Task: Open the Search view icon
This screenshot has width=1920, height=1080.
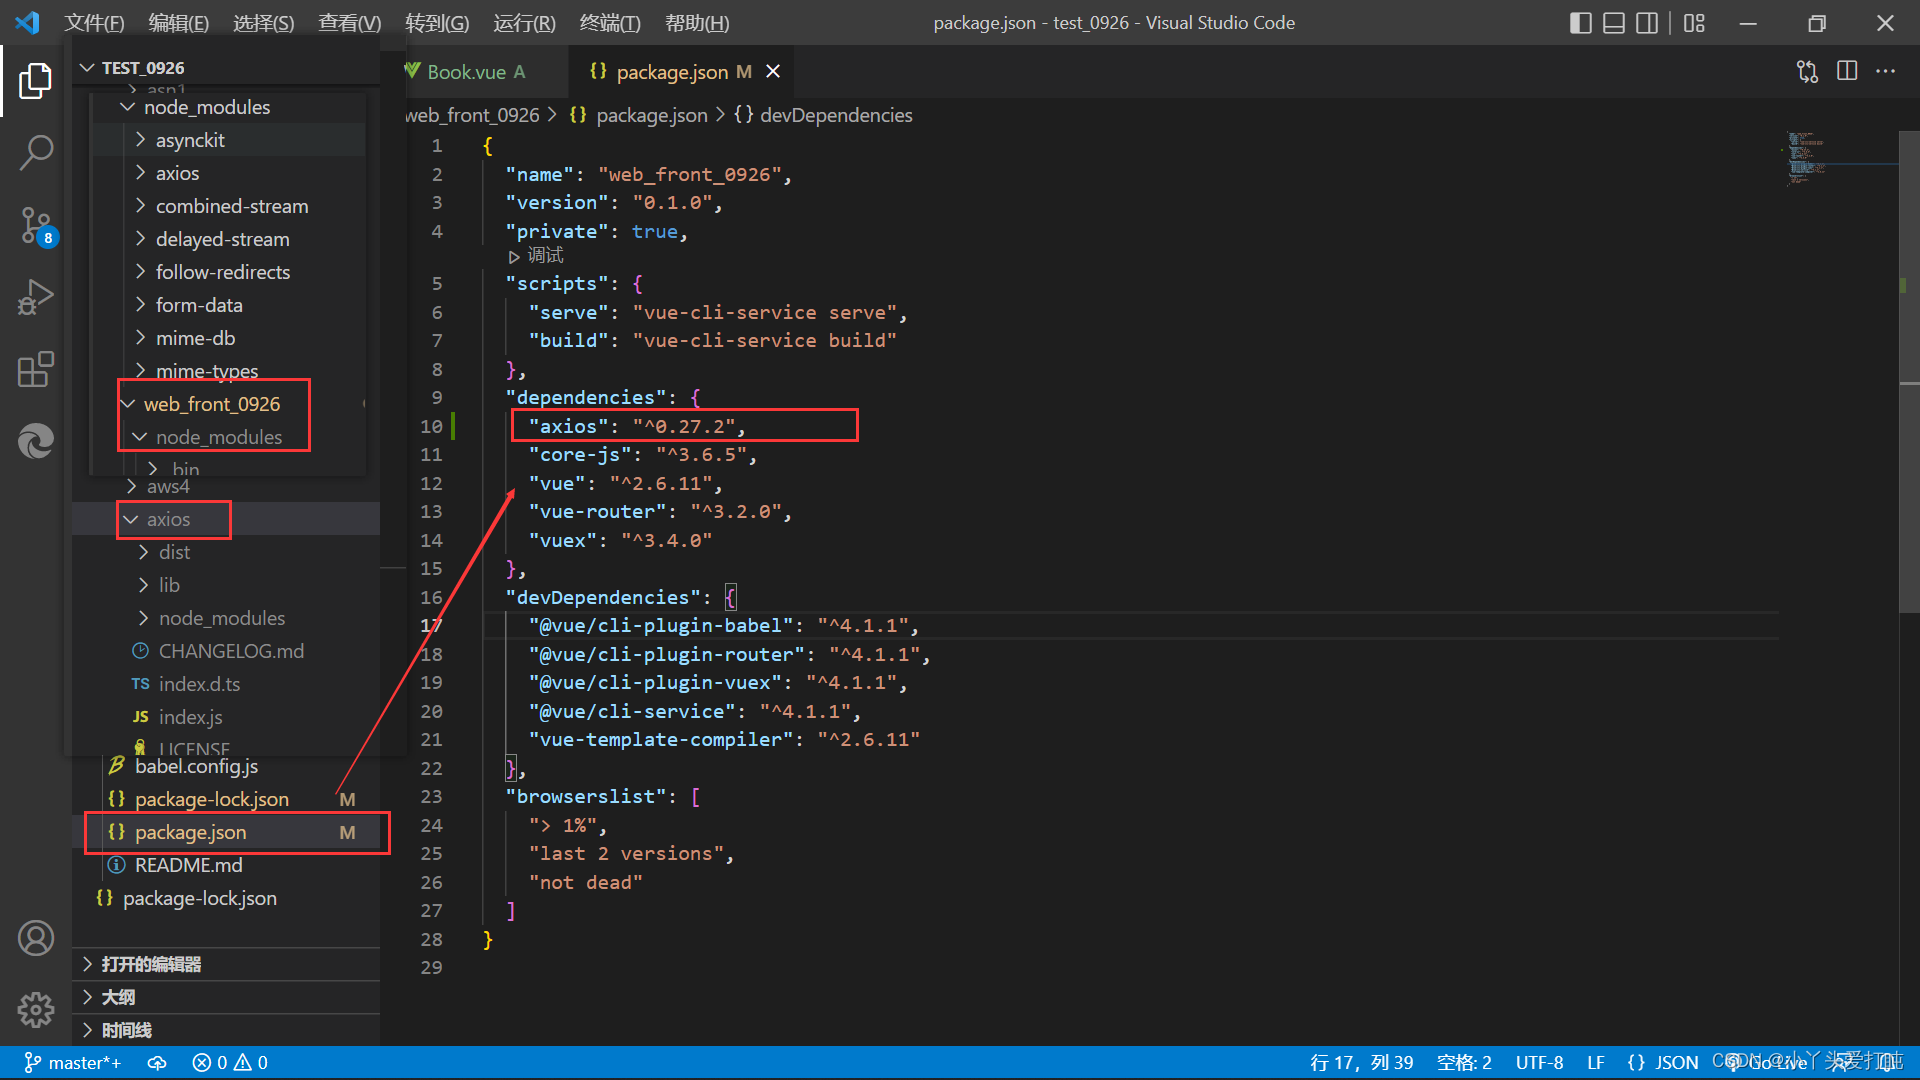Action: pos(36,153)
